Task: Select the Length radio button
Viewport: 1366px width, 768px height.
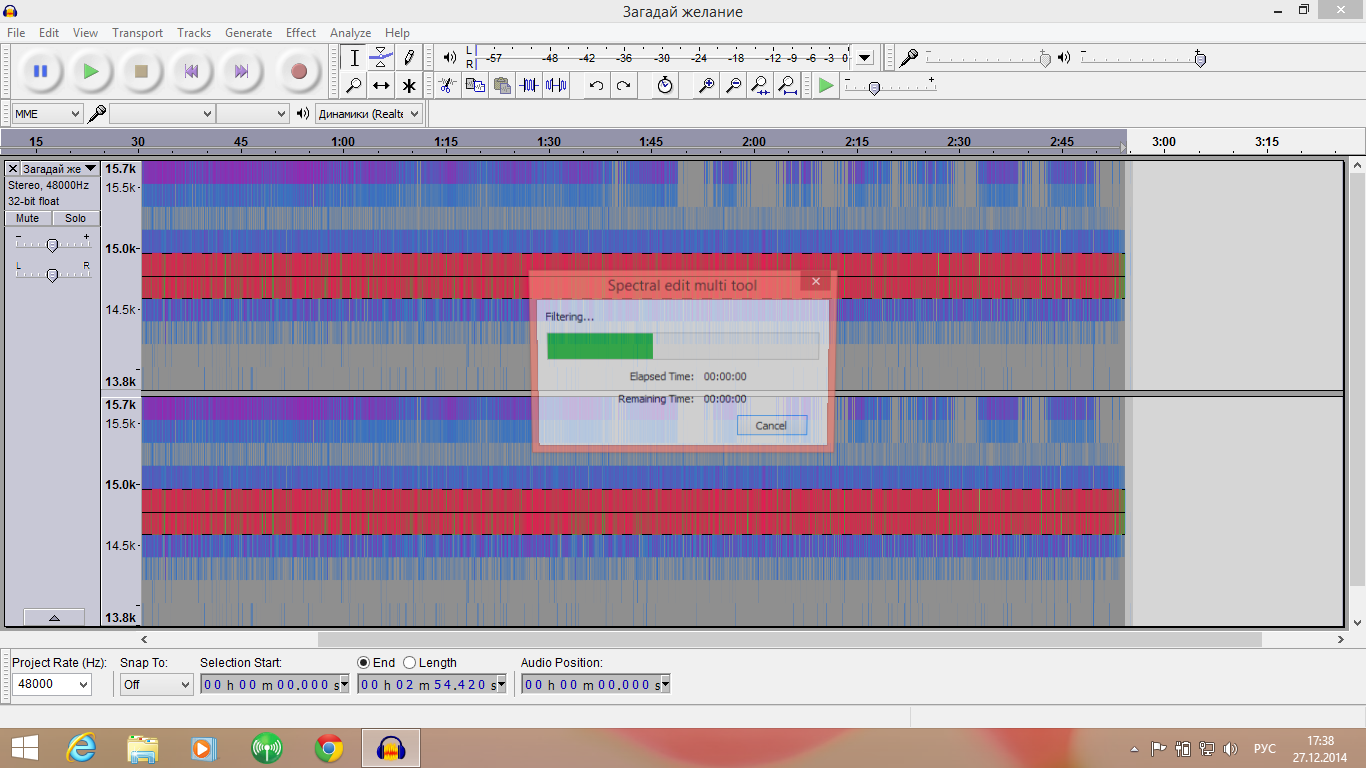Action: pos(409,662)
